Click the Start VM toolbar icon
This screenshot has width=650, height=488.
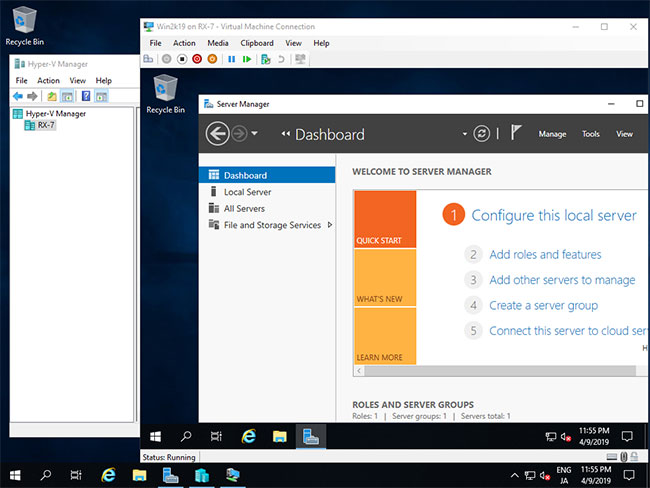[166, 59]
